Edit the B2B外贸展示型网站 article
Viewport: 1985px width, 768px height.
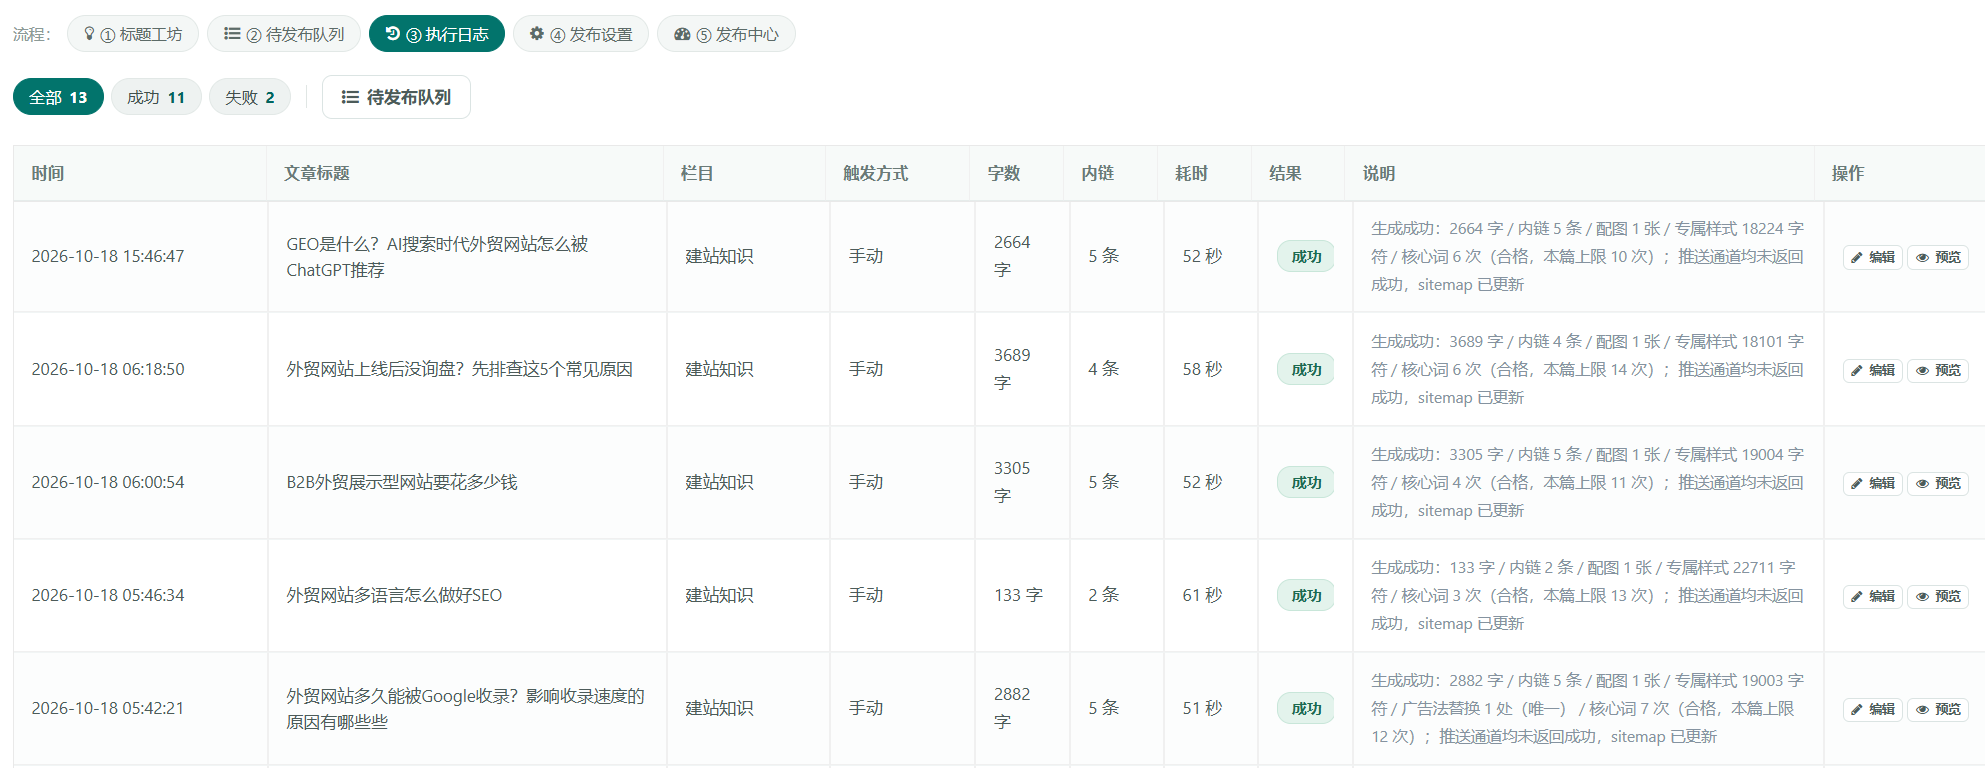pos(1872,483)
